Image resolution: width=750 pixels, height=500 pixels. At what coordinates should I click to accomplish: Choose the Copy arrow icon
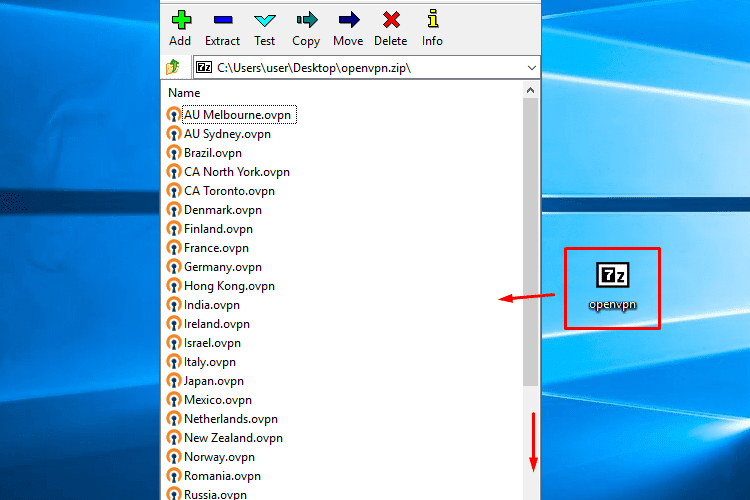(x=306, y=20)
